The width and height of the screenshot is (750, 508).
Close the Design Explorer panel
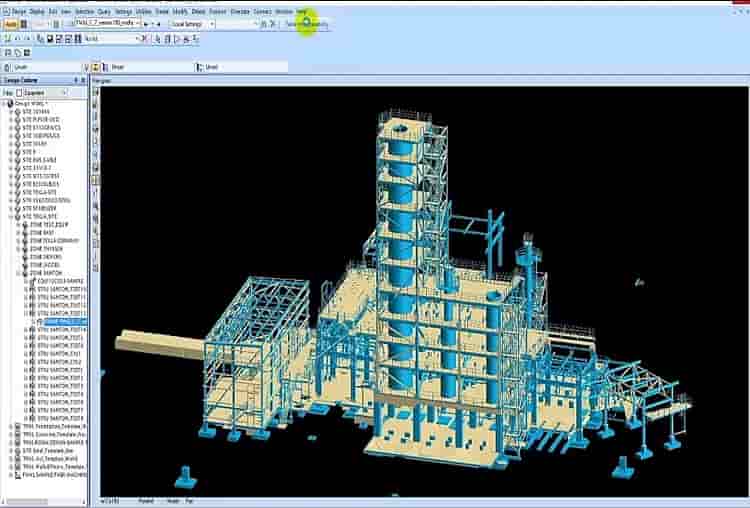(x=84, y=81)
